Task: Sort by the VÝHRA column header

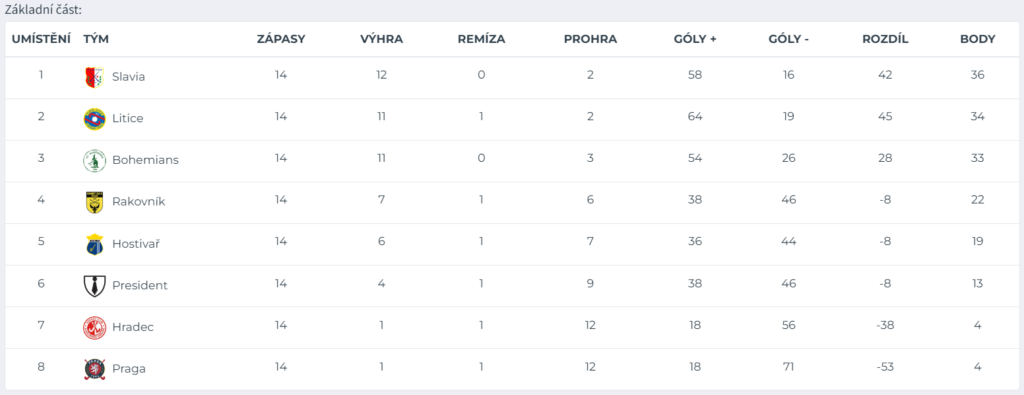Action: [x=381, y=39]
